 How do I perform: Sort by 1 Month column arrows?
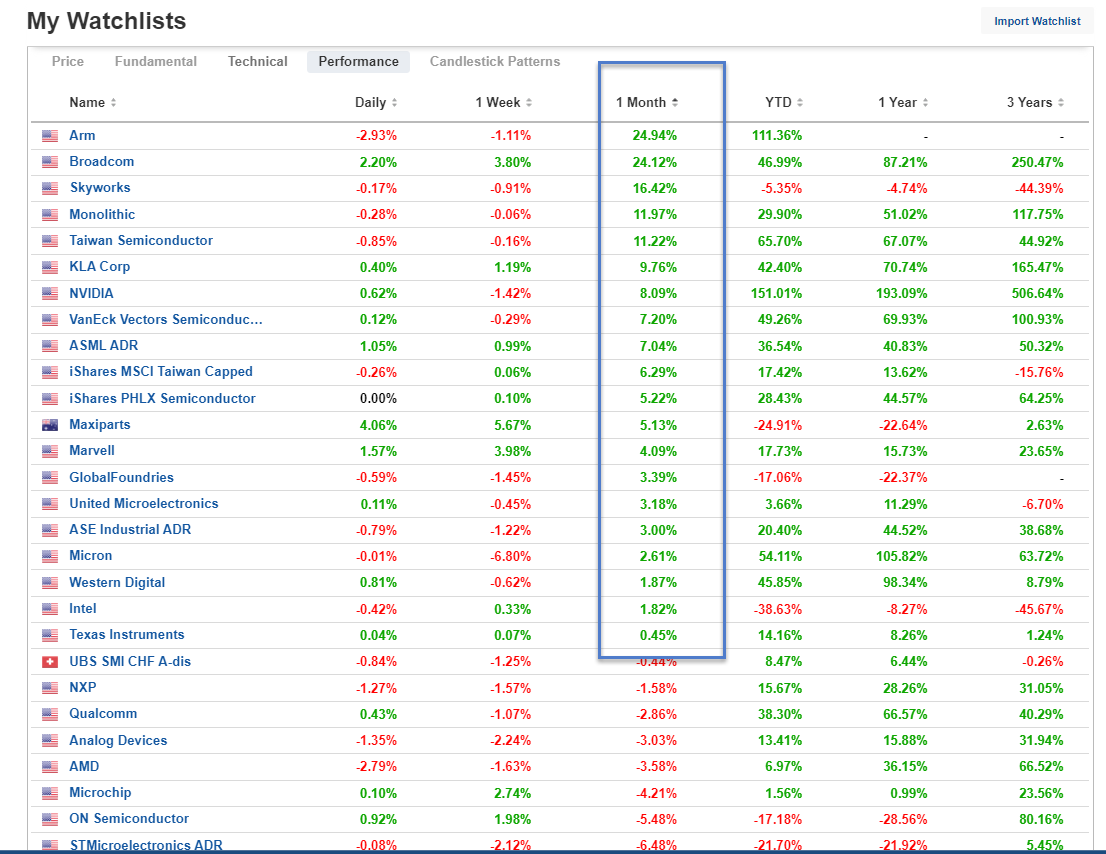click(675, 103)
